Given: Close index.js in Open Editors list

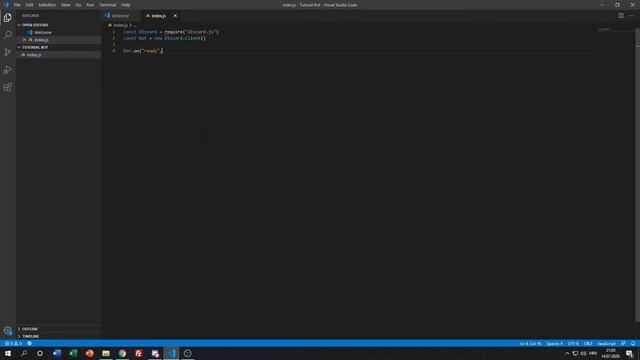Looking at the screenshot, I should click(24, 40).
